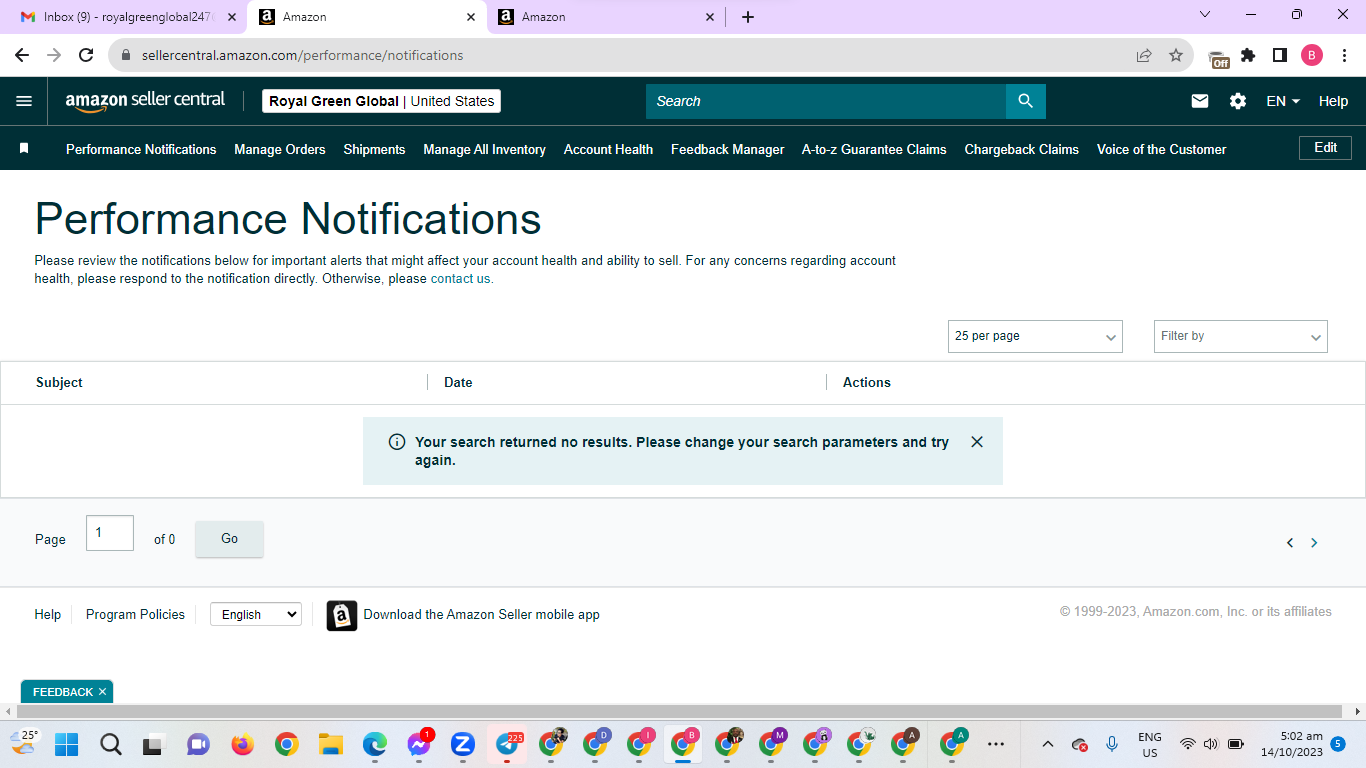
Task: Open Voice of the Customer
Action: (1161, 149)
